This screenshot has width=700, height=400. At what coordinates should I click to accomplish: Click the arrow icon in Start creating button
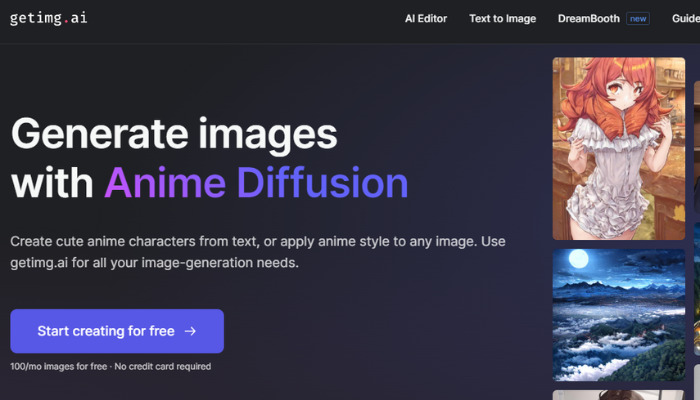[190, 331]
